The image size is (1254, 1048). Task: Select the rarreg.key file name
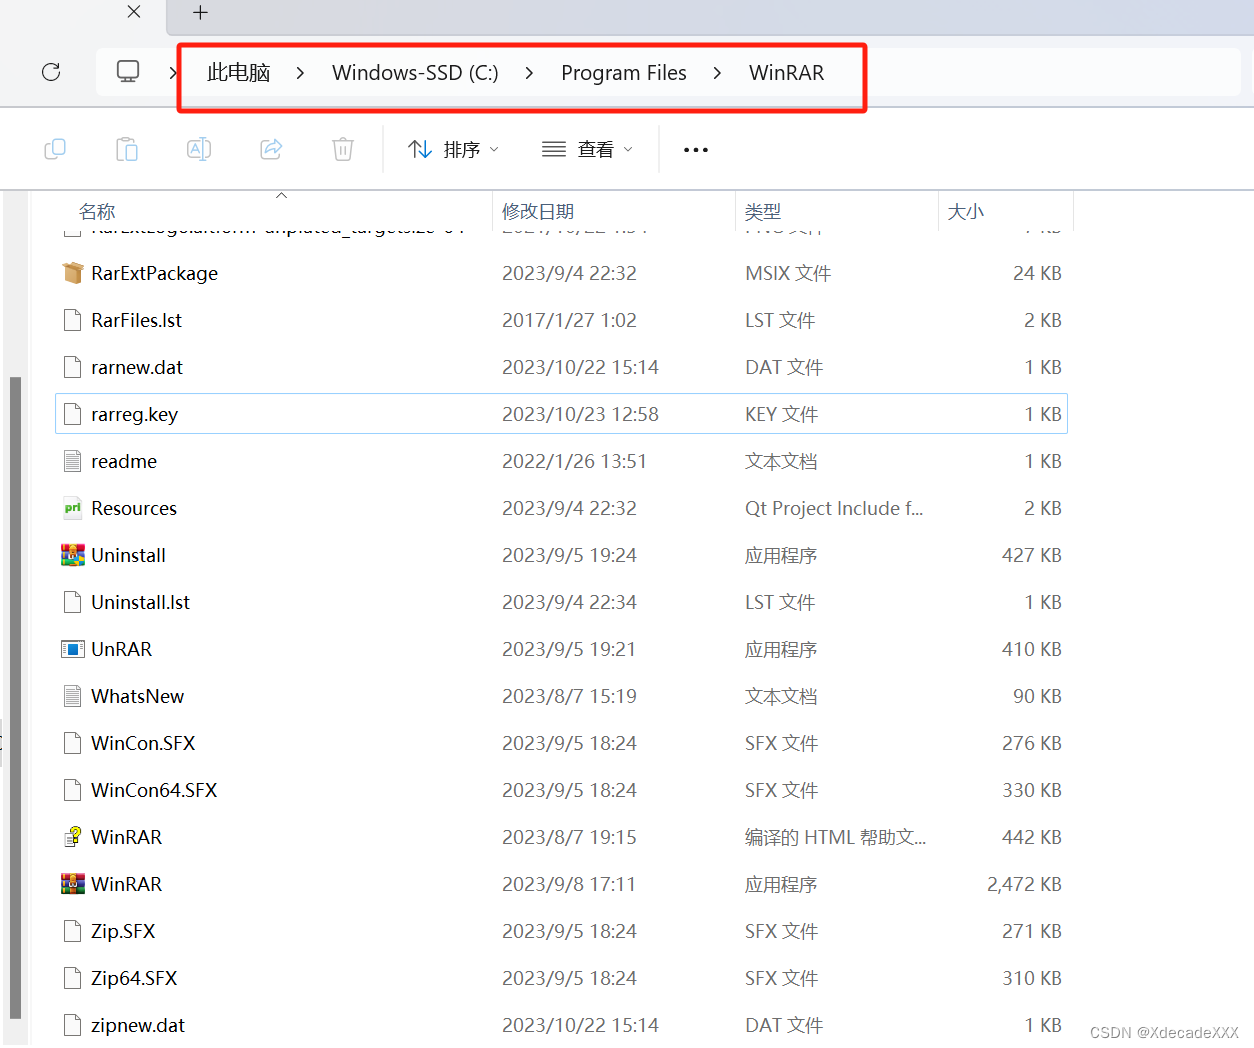click(134, 414)
